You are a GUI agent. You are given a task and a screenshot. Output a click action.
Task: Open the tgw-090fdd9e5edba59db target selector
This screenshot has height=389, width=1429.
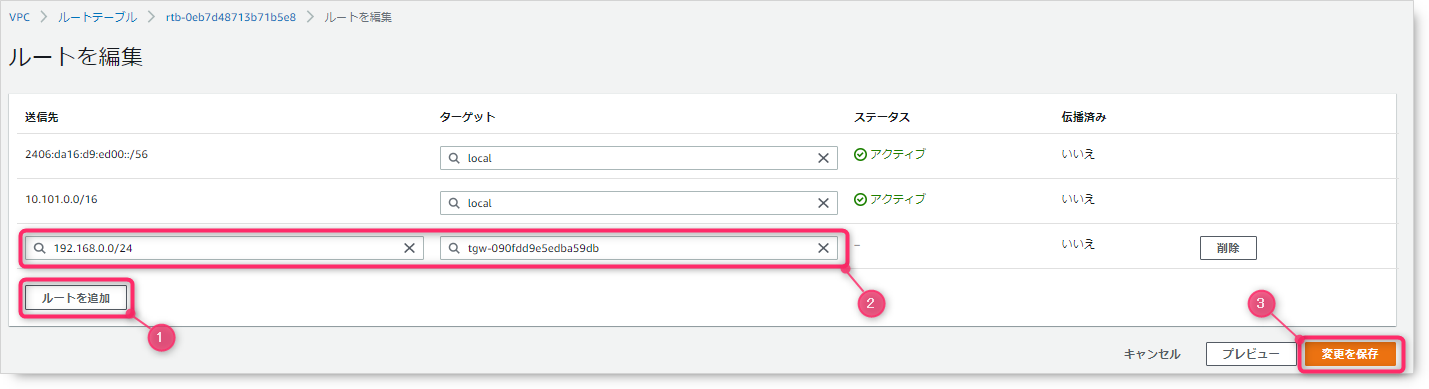[638, 248]
